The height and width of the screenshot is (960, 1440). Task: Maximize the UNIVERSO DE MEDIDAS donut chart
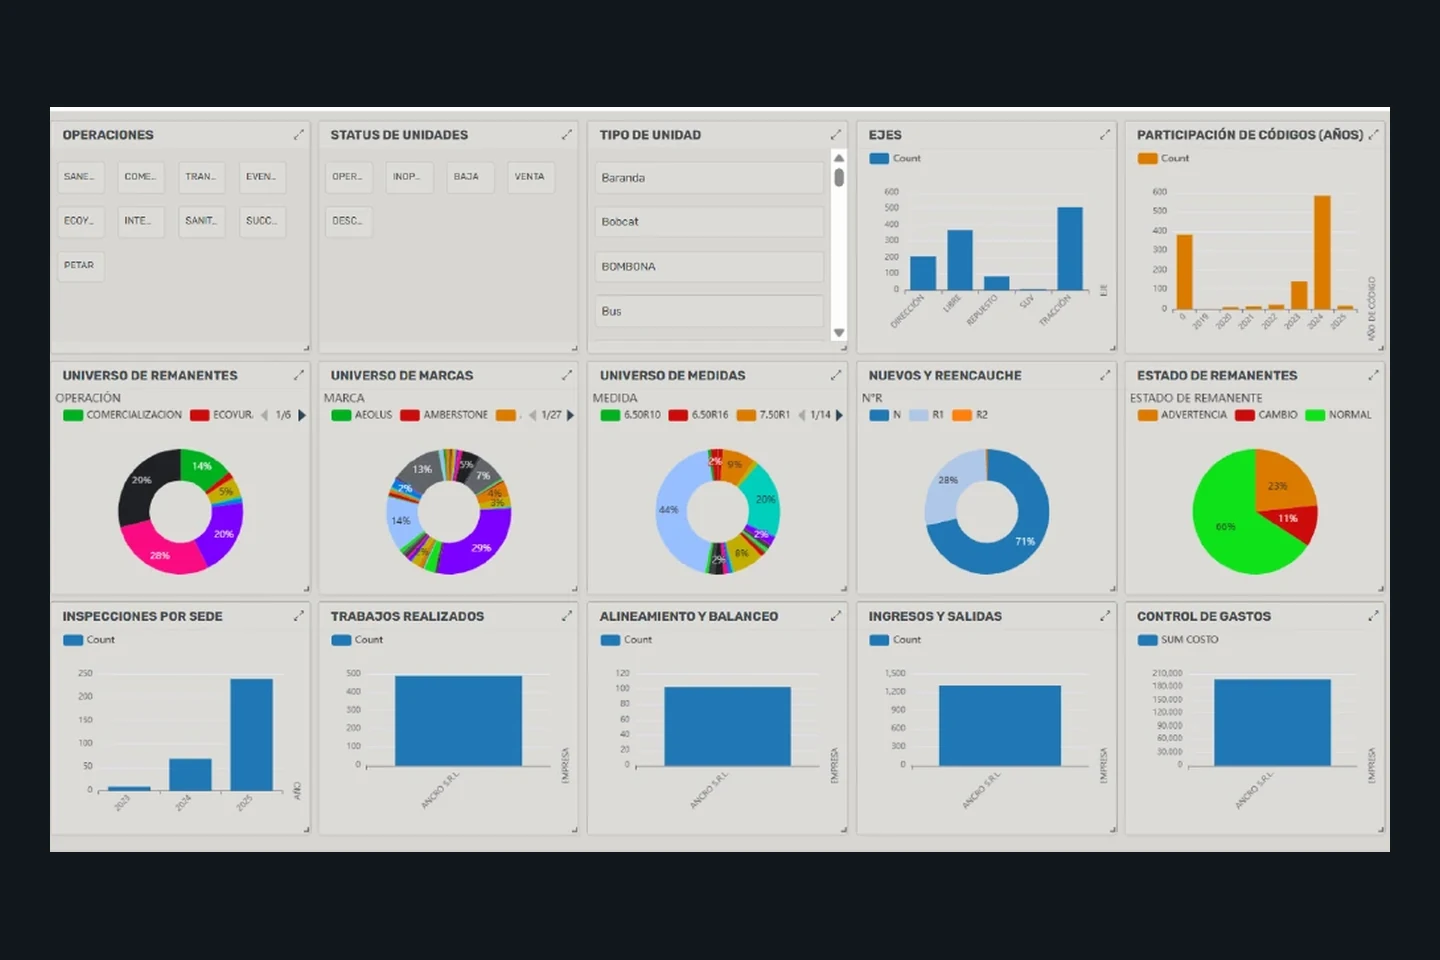pyautogui.click(x=836, y=375)
